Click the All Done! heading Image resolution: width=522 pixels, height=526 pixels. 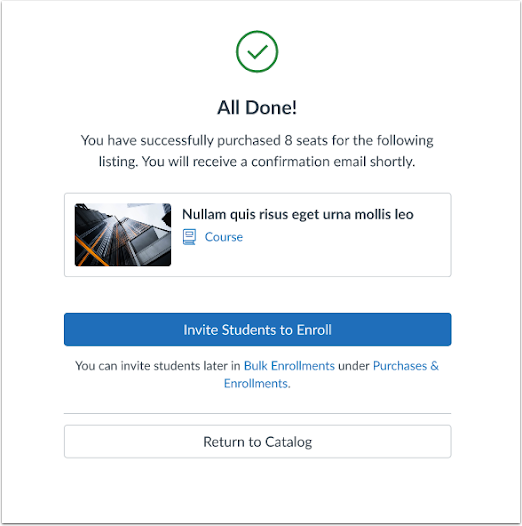point(257,108)
